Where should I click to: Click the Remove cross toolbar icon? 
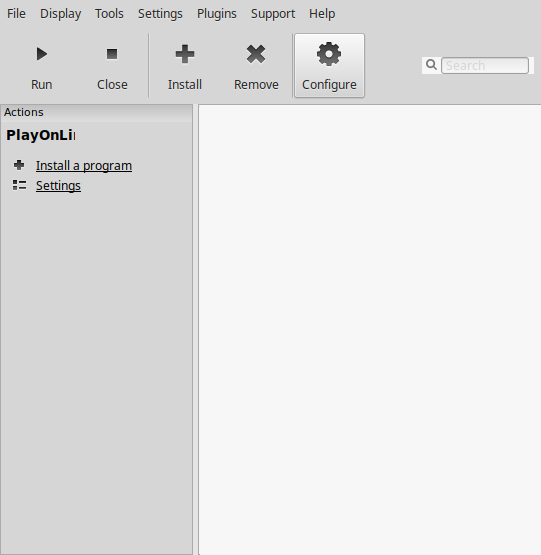tap(256, 54)
